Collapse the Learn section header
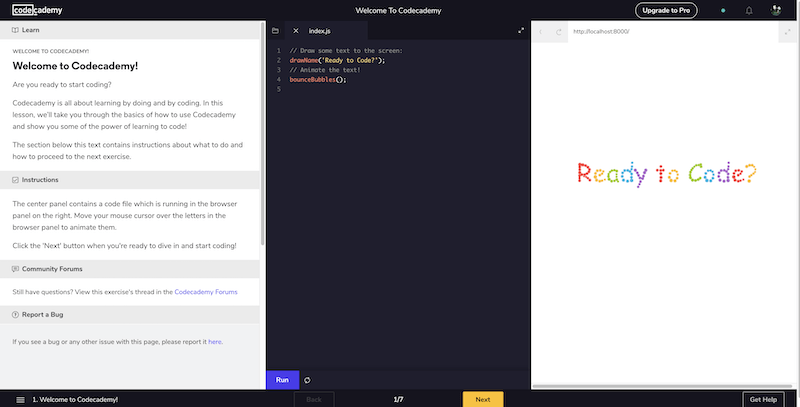 130,30
